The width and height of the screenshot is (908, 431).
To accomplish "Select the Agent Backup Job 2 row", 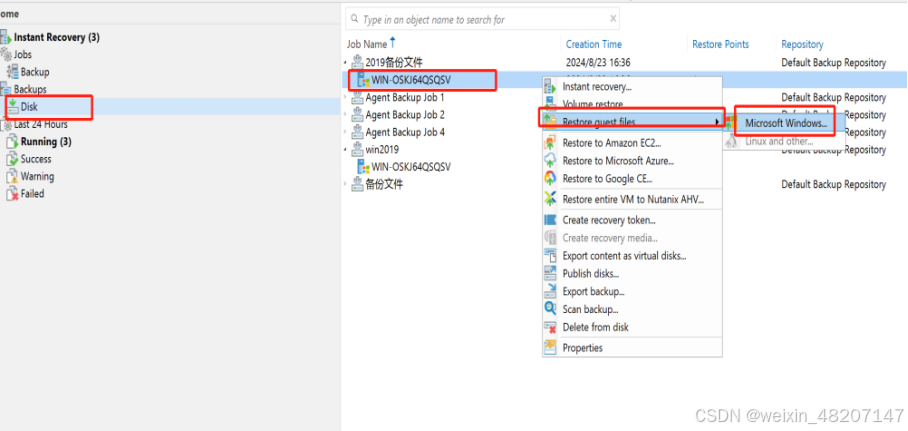I will click(405, 115).
